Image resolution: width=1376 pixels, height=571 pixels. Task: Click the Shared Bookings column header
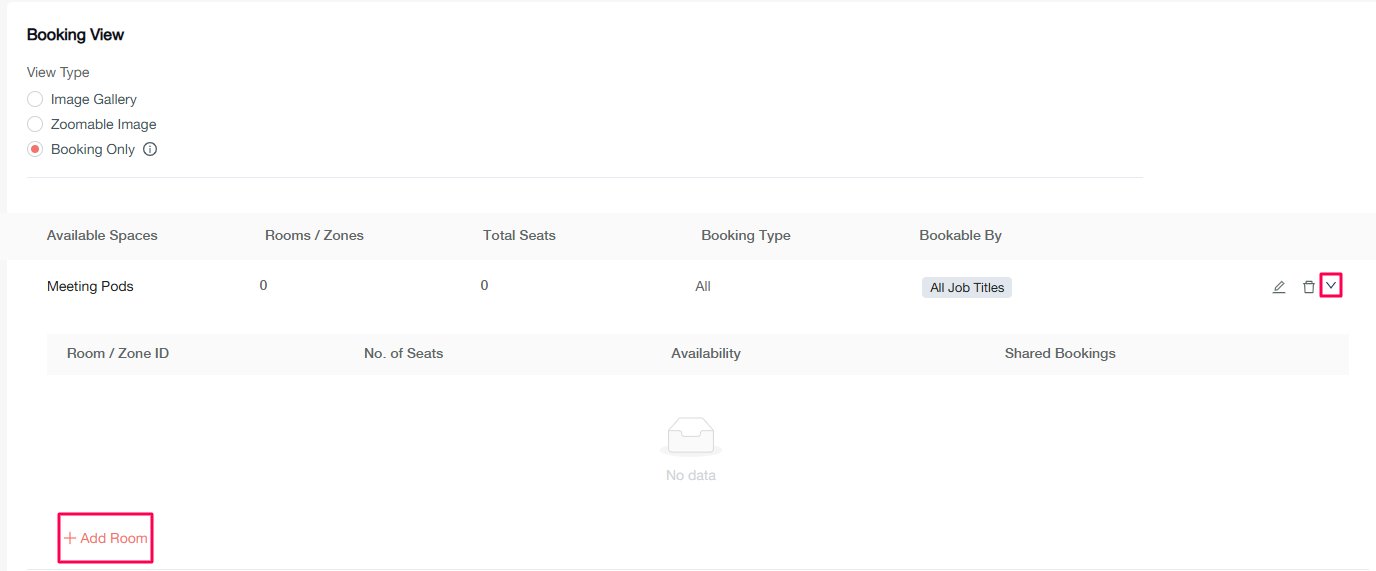tap(1059, 354)
